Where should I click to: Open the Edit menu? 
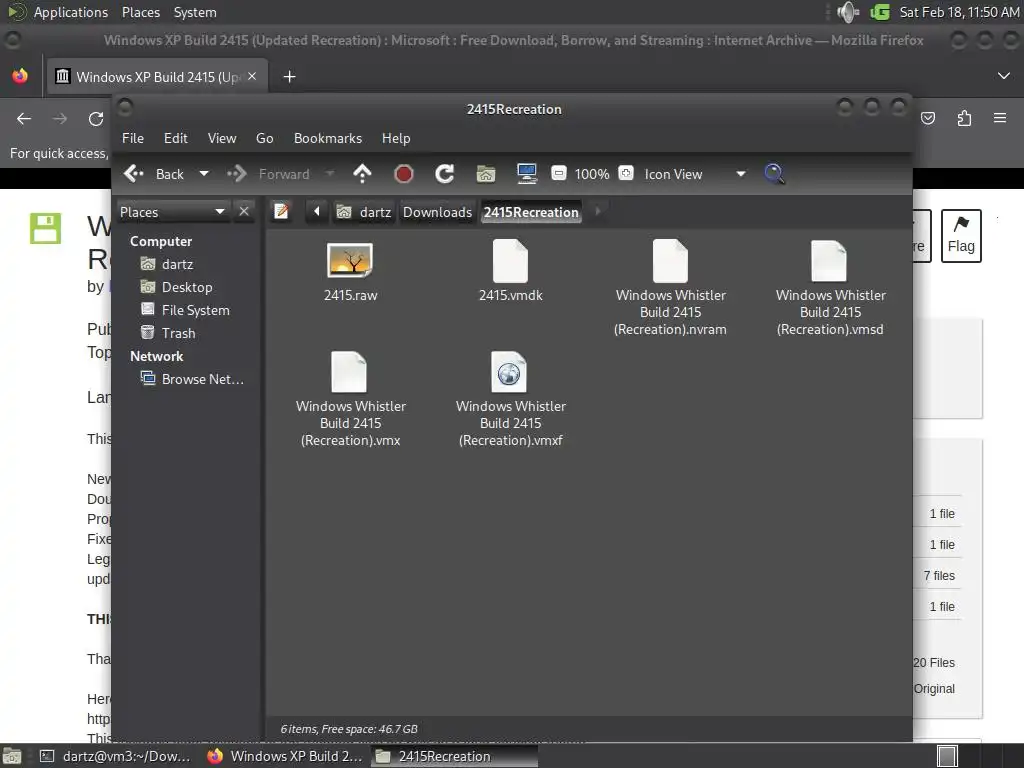click(x=176, y=138)
